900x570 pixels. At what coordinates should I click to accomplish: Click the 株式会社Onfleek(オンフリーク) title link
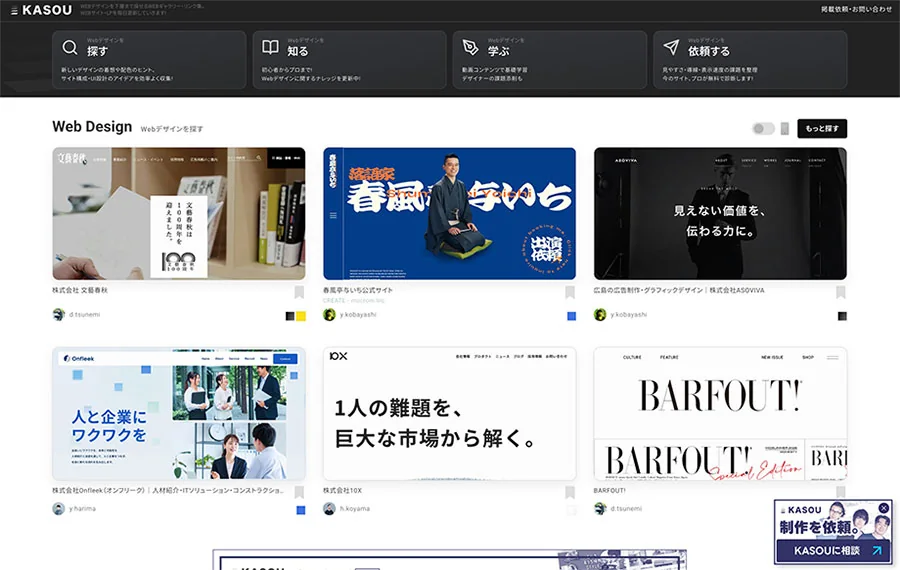pyautogui.click(x=168, y=491)
